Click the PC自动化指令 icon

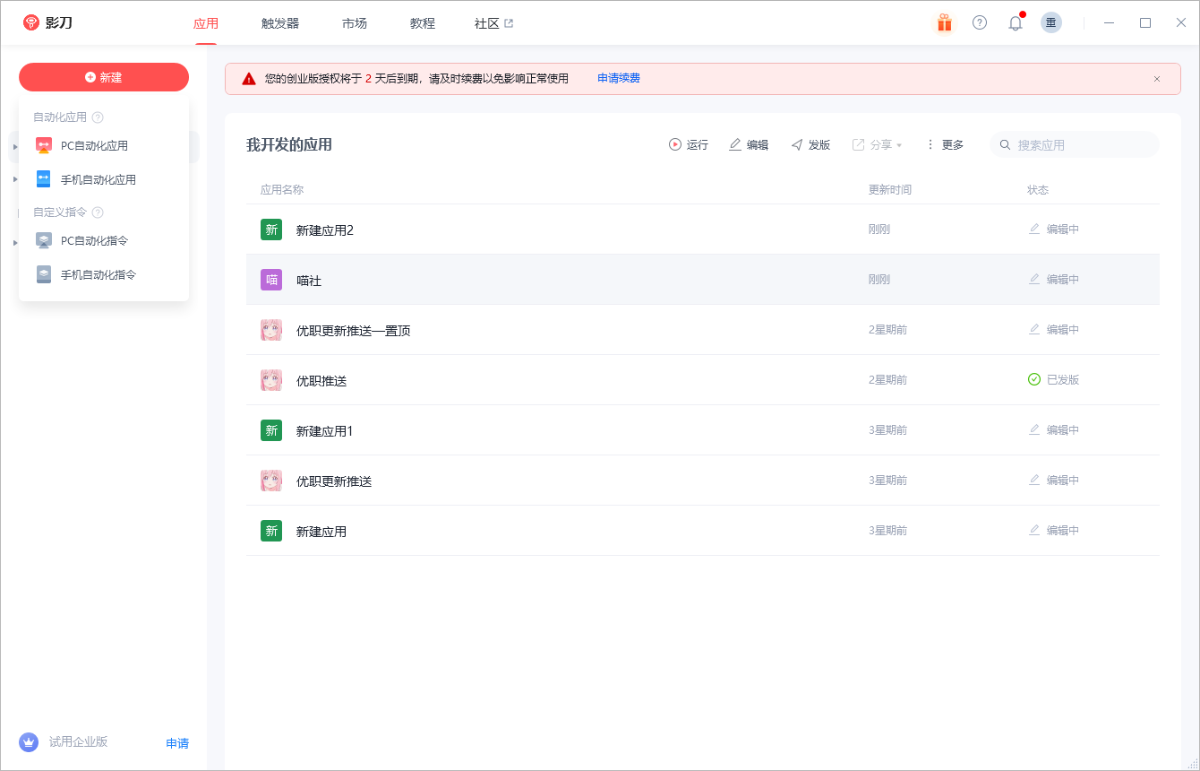[x=44, y=241]
